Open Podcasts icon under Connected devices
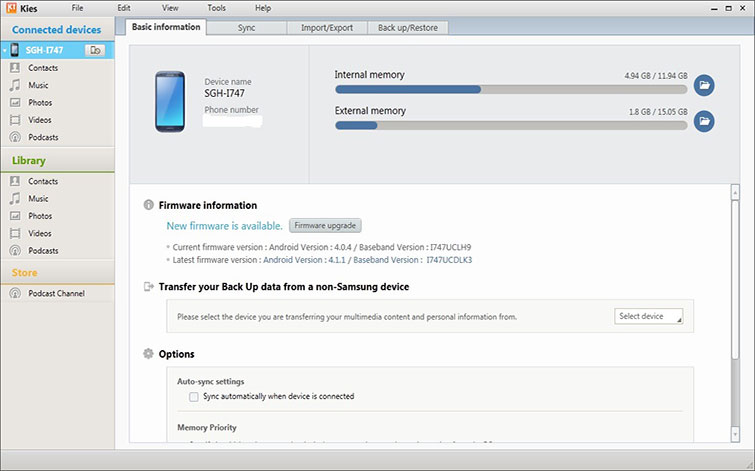The height and width of the screenshot is (471, 755). [15, 137]
